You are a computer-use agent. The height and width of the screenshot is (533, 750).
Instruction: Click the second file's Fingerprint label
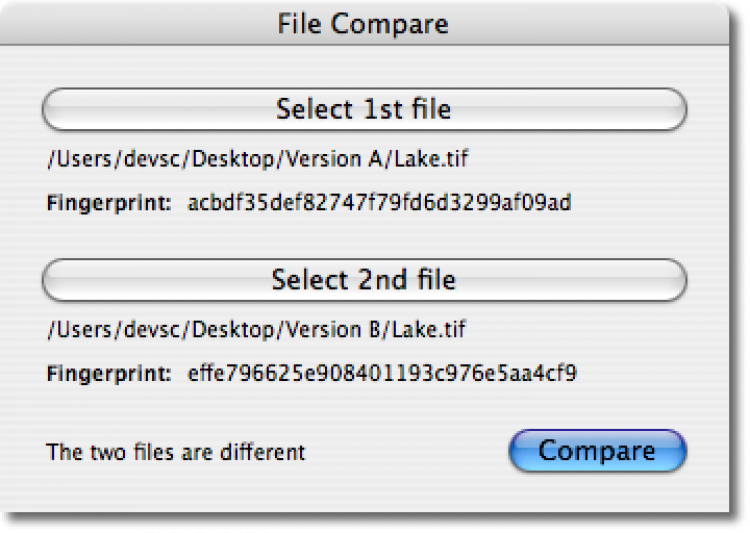click(109, 375)
